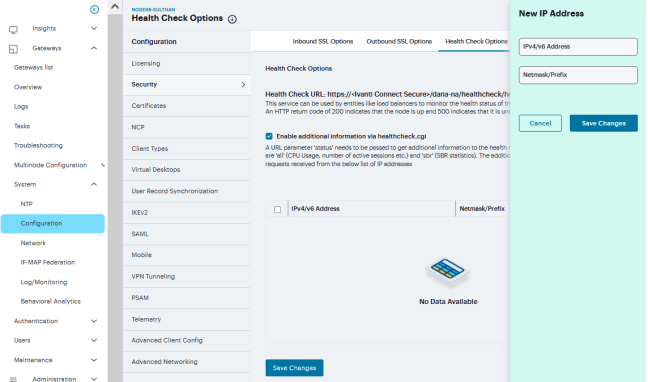This screenshot has height=382, width=648.
Task: Open Overview in the sidebar
Action: [x=28, y=87]
